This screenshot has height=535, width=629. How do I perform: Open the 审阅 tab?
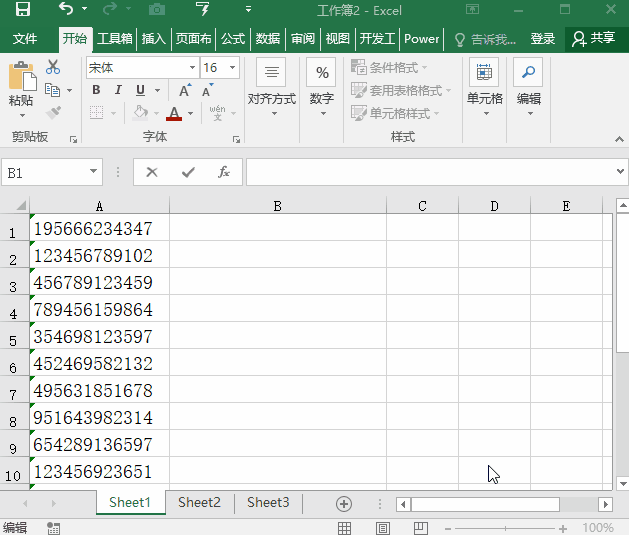click(303, 39)
